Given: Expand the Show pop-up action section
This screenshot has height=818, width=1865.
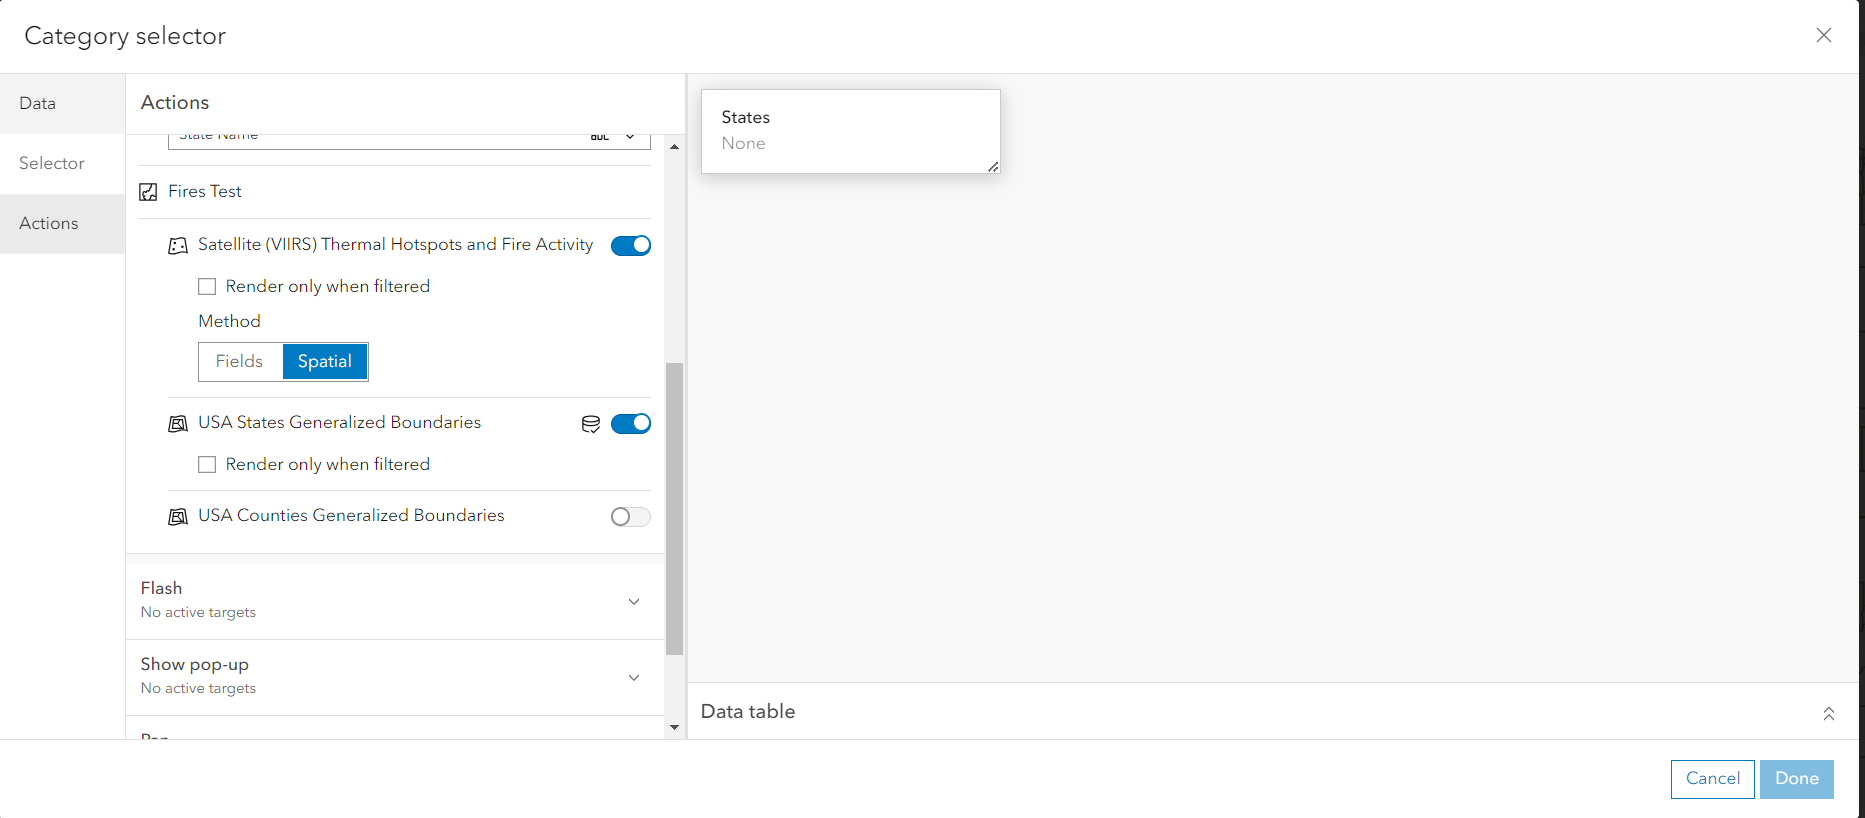Looking at the screenshot, I should pyautogui.click(x=633, y=677).
